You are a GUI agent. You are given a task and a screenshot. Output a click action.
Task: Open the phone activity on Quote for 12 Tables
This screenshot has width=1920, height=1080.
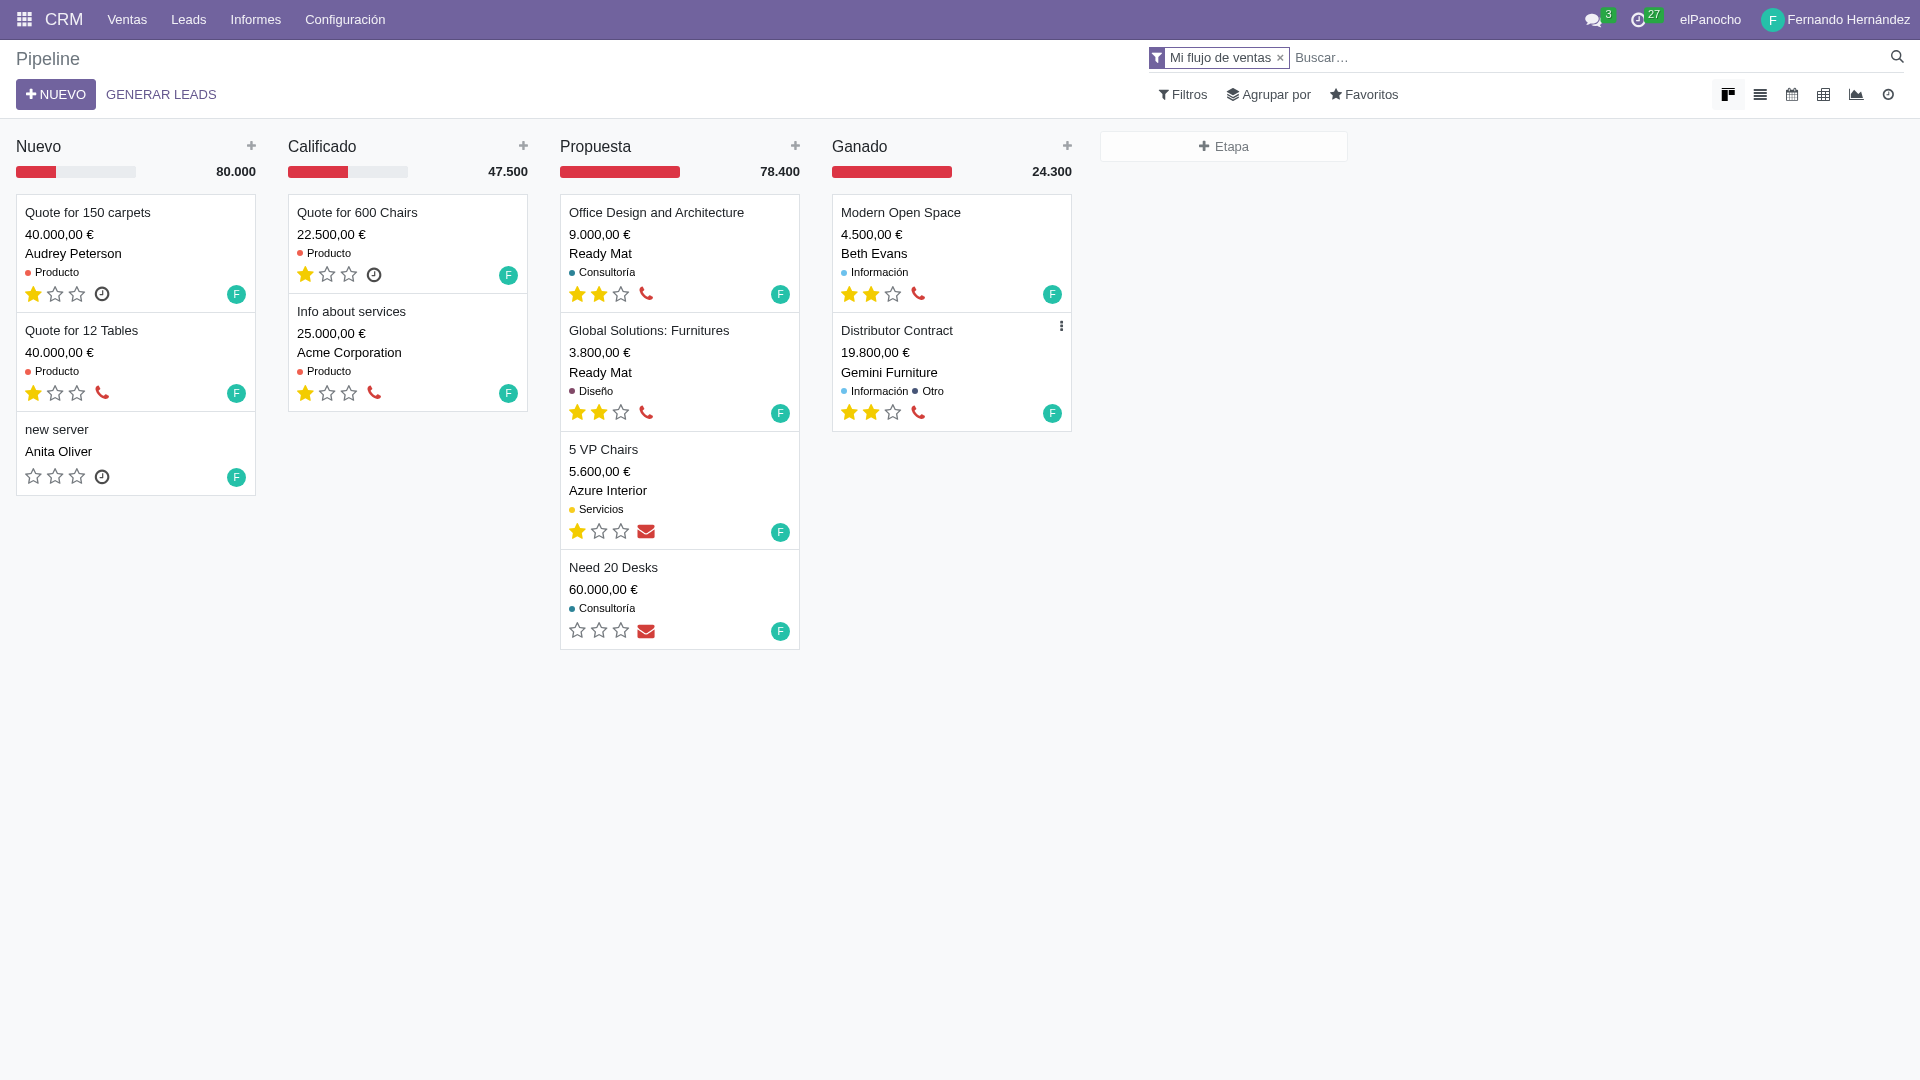point(102,393)
